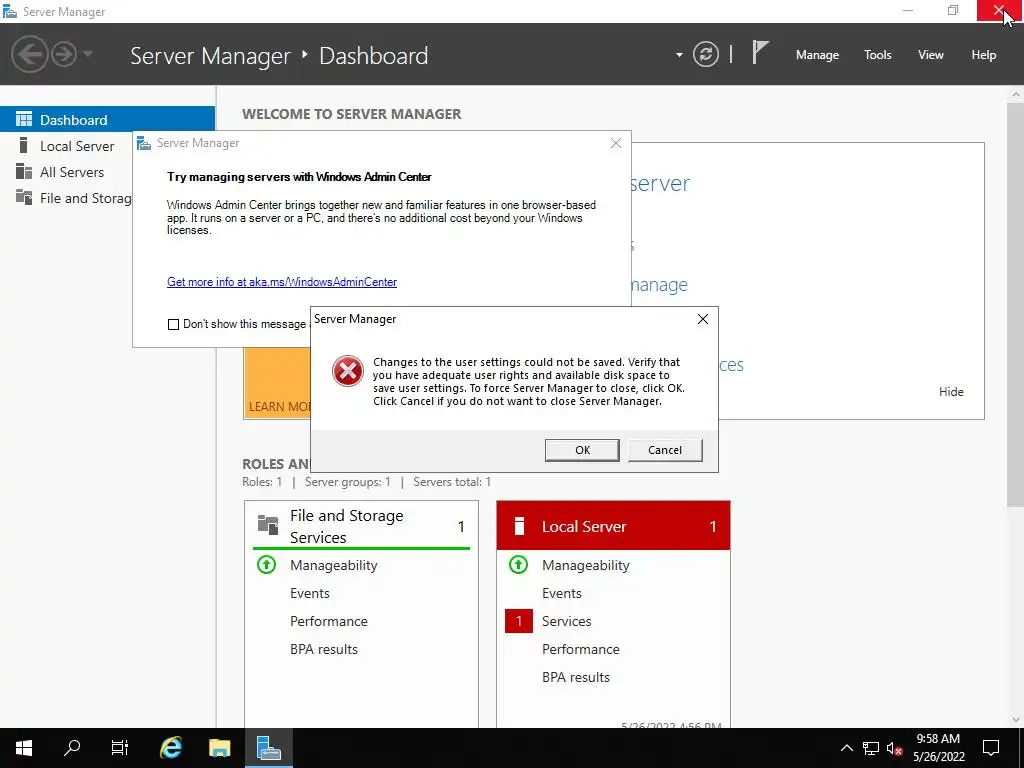Click the red Services alert badge
Image resolution: width=1024 pixels, height=768 pixels.
coord(519,621)
